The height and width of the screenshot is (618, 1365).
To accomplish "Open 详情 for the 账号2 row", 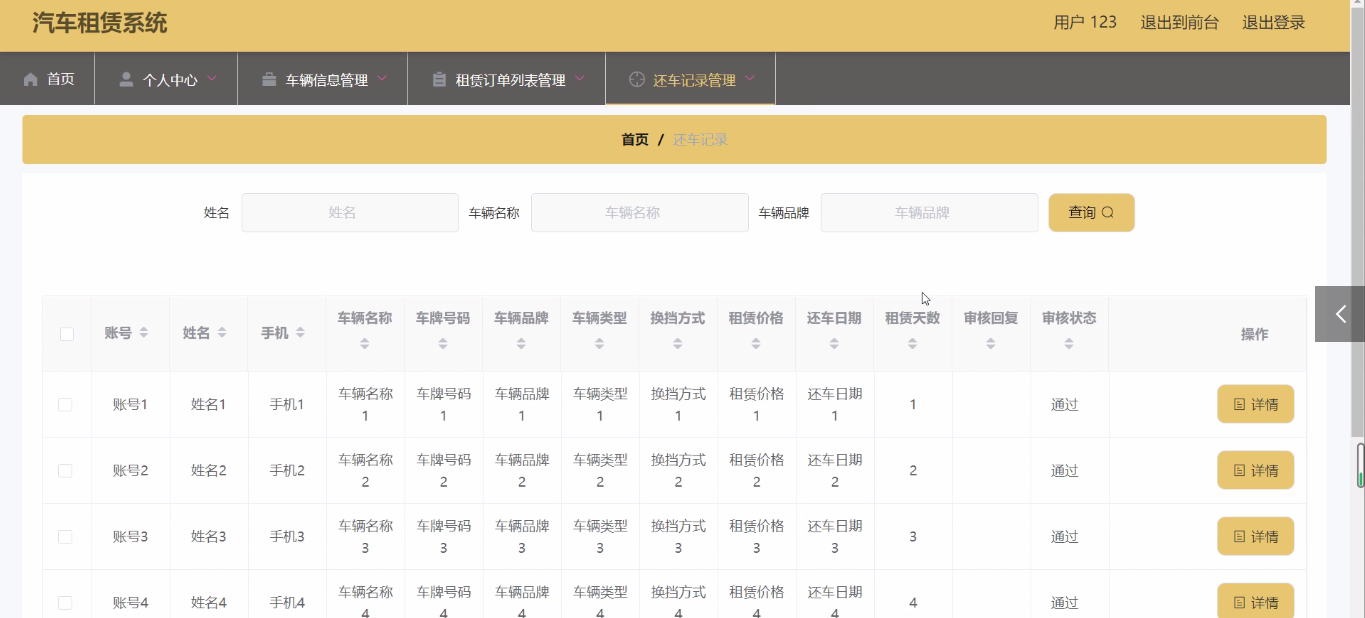I will (1255, 471).
